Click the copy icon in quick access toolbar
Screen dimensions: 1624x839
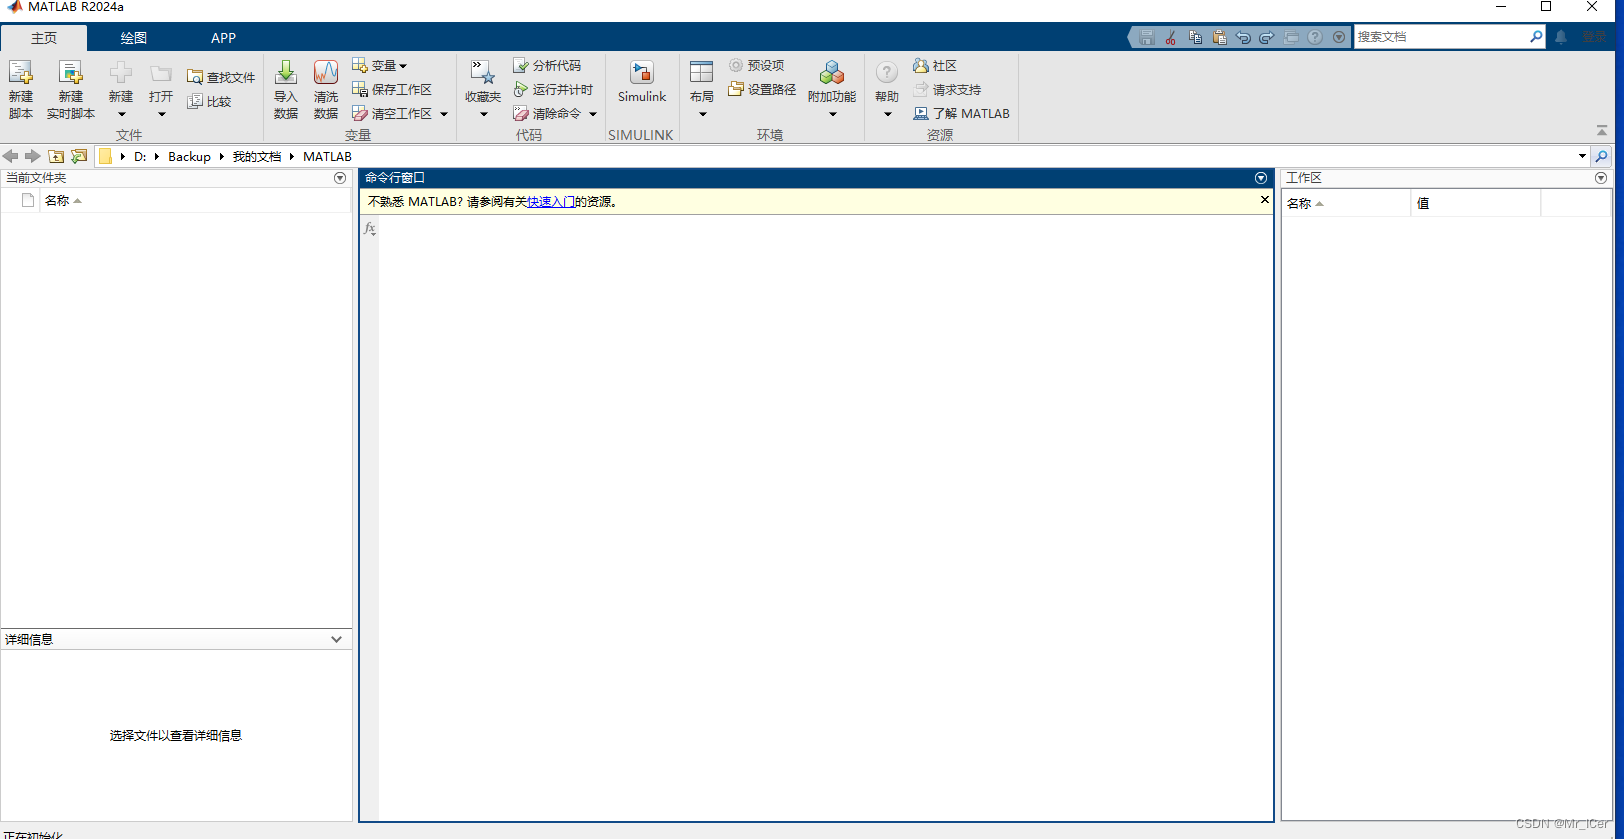pyautogui.click(x=1195, y=37)
